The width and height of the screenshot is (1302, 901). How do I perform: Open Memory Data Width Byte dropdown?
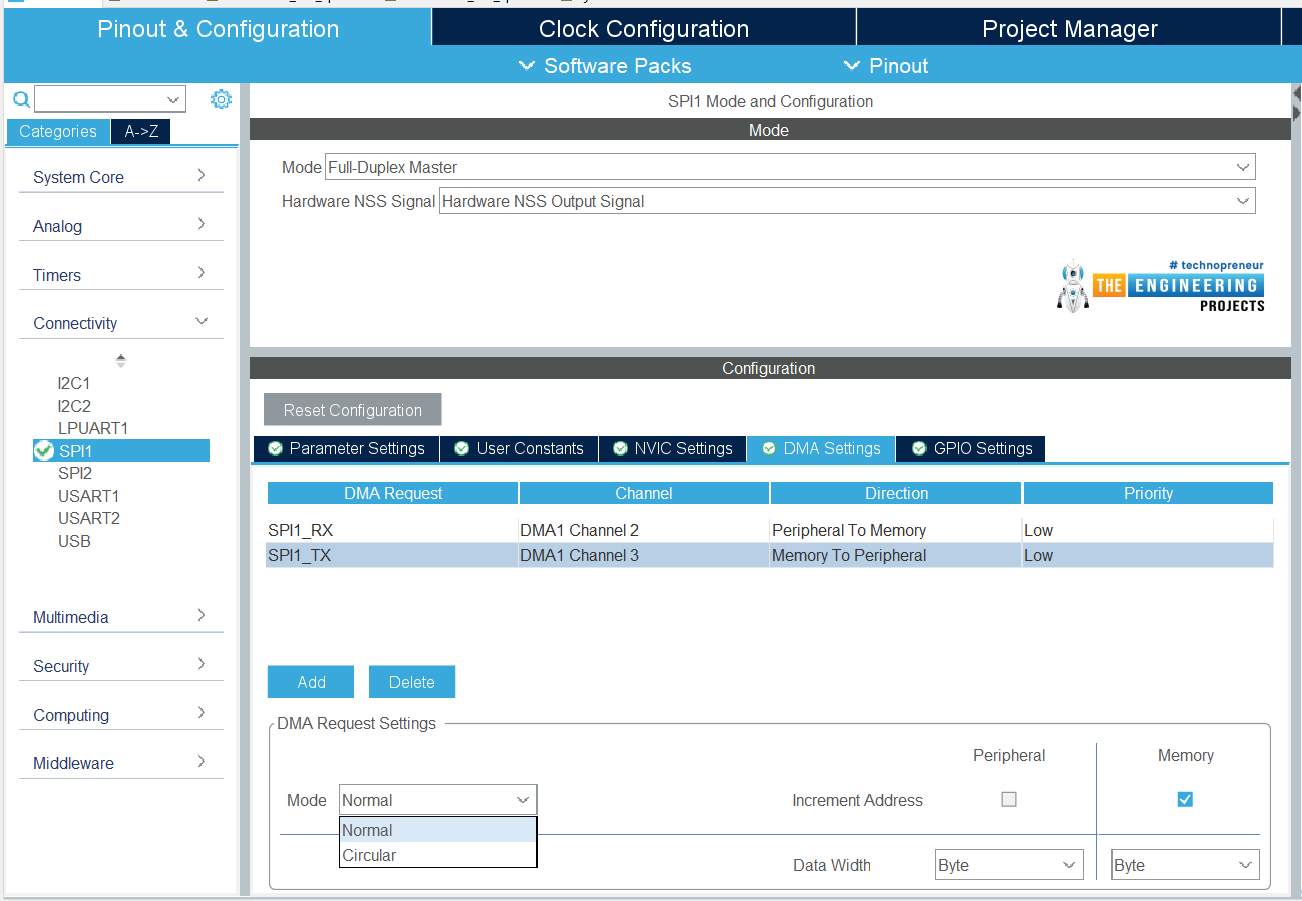[x=1185, y=865]
